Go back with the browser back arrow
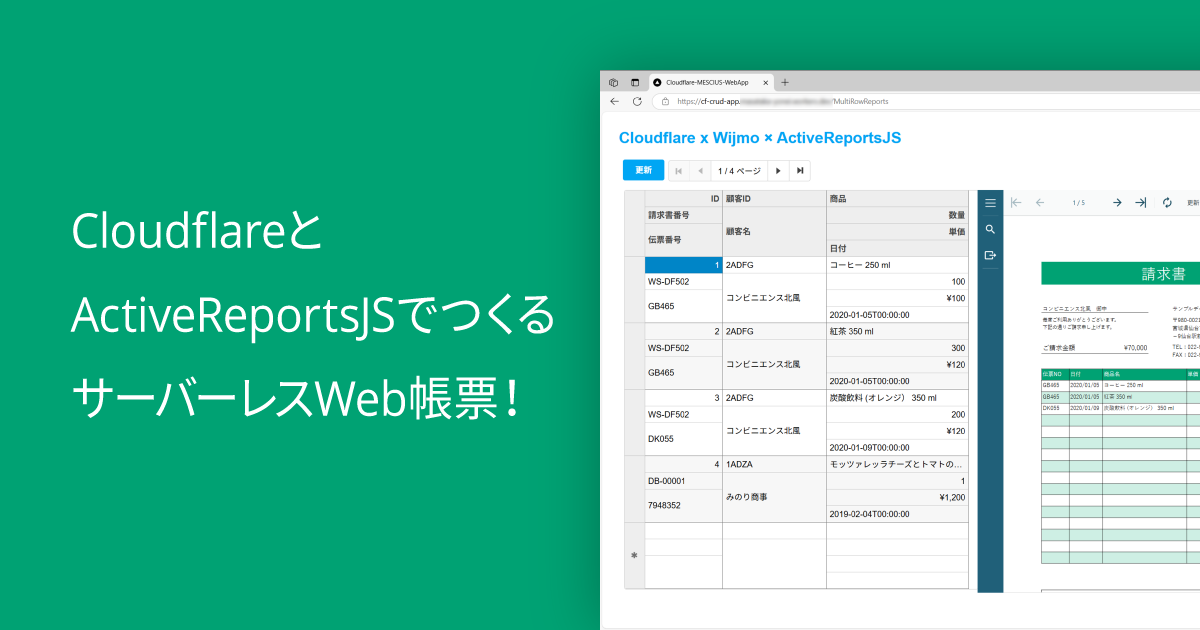The width and height of the screenshot is (1200, 630). point(614,101)
